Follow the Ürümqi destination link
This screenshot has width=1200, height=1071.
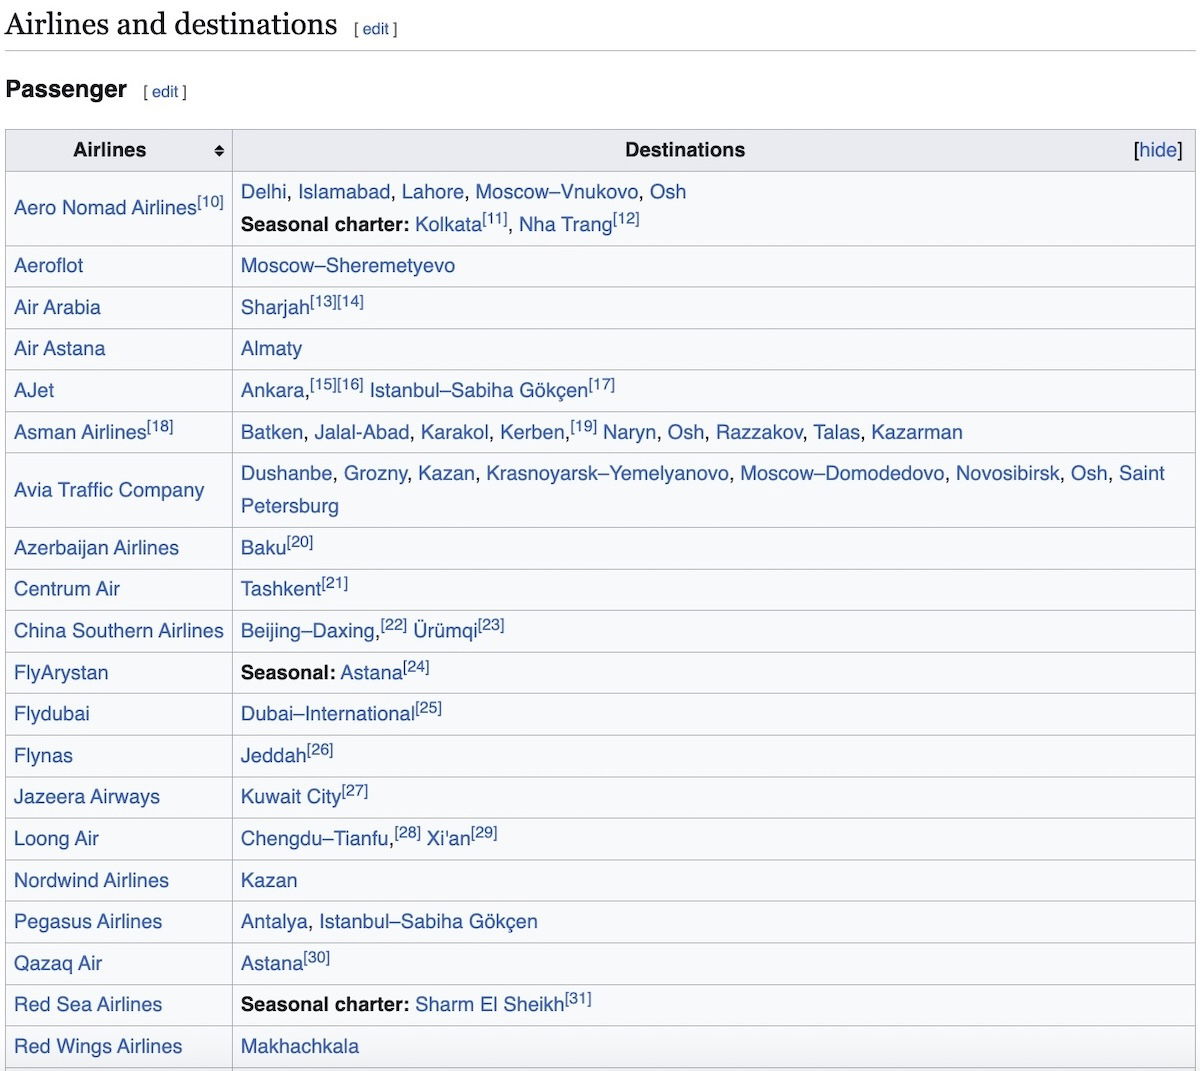pyautogui.click(x=445, y=632)
